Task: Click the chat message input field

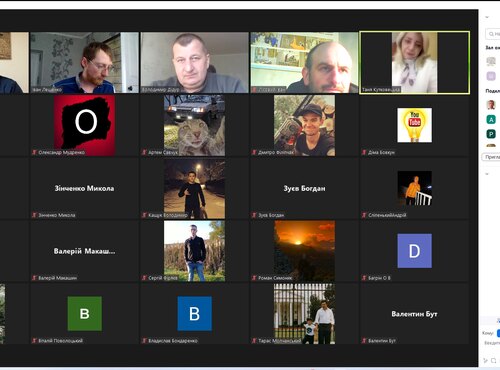Action: pos(492,343)
